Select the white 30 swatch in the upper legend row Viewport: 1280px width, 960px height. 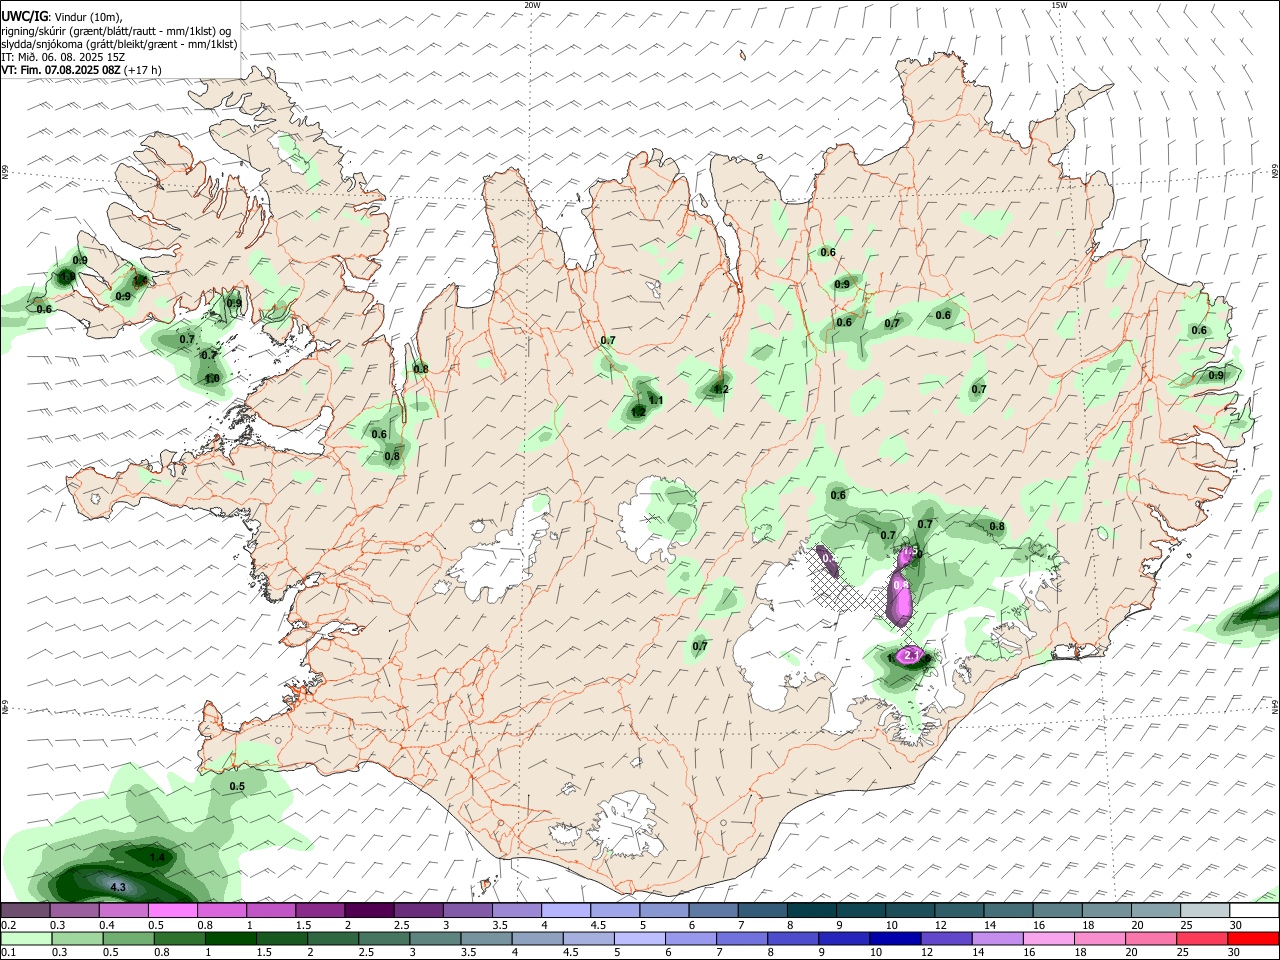(1255, 910)
